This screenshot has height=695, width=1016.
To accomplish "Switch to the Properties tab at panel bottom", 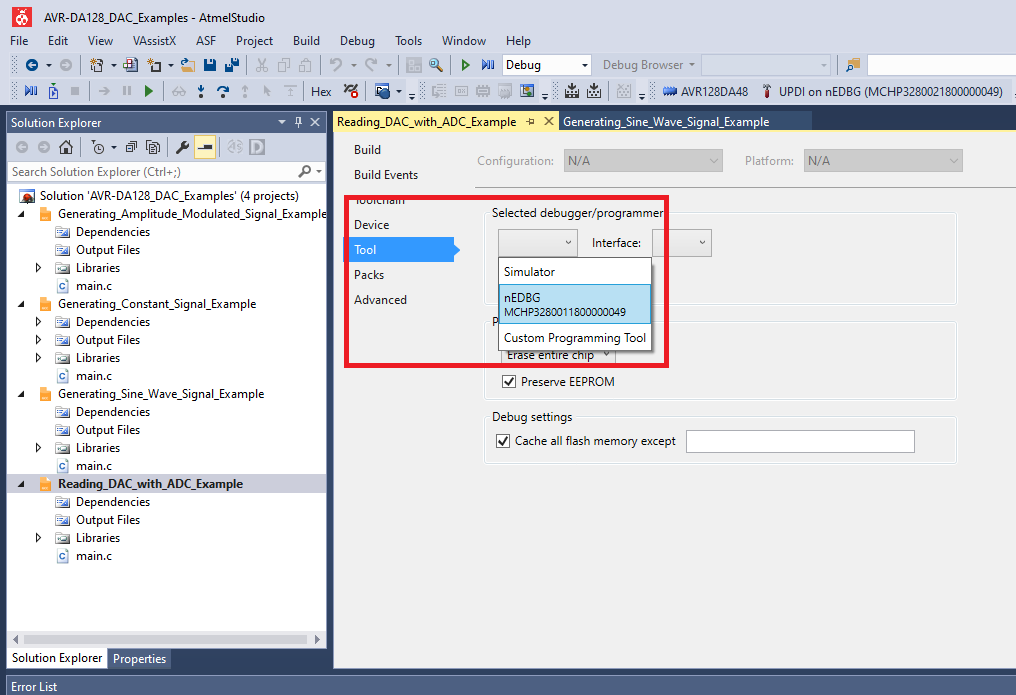I will 139,659.
